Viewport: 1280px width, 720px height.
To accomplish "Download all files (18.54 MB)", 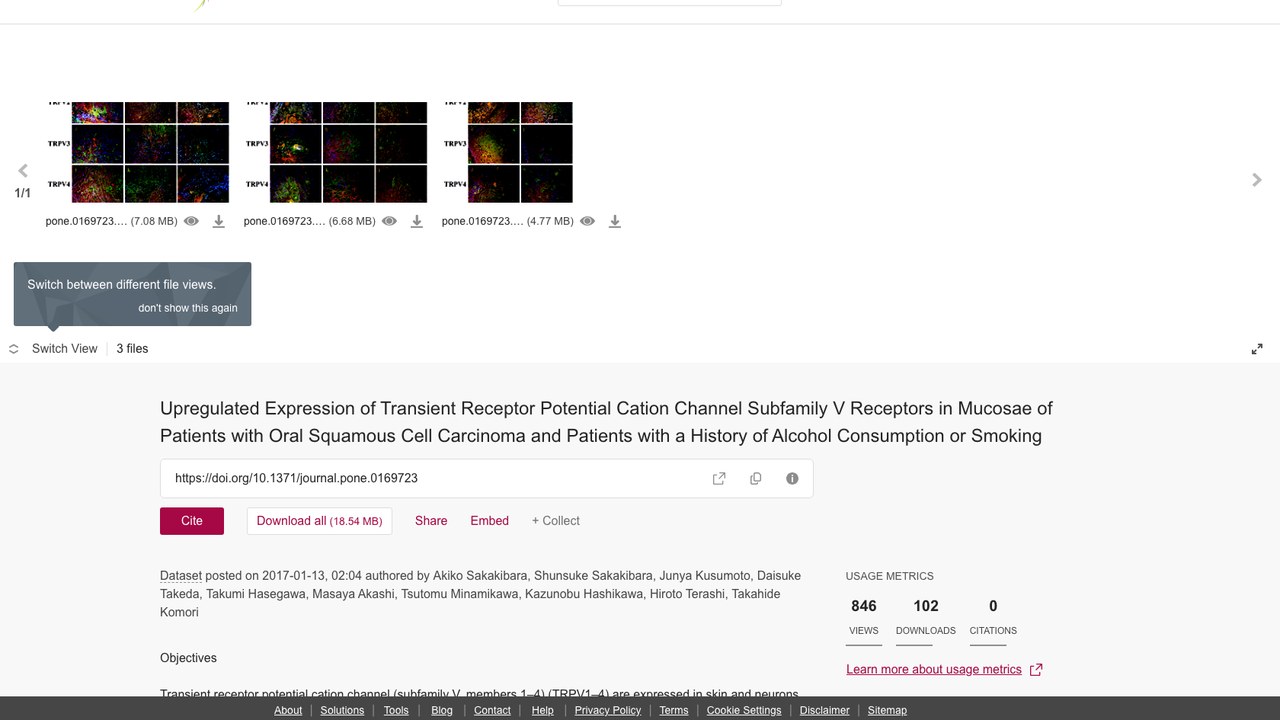I will coord(319,521).
